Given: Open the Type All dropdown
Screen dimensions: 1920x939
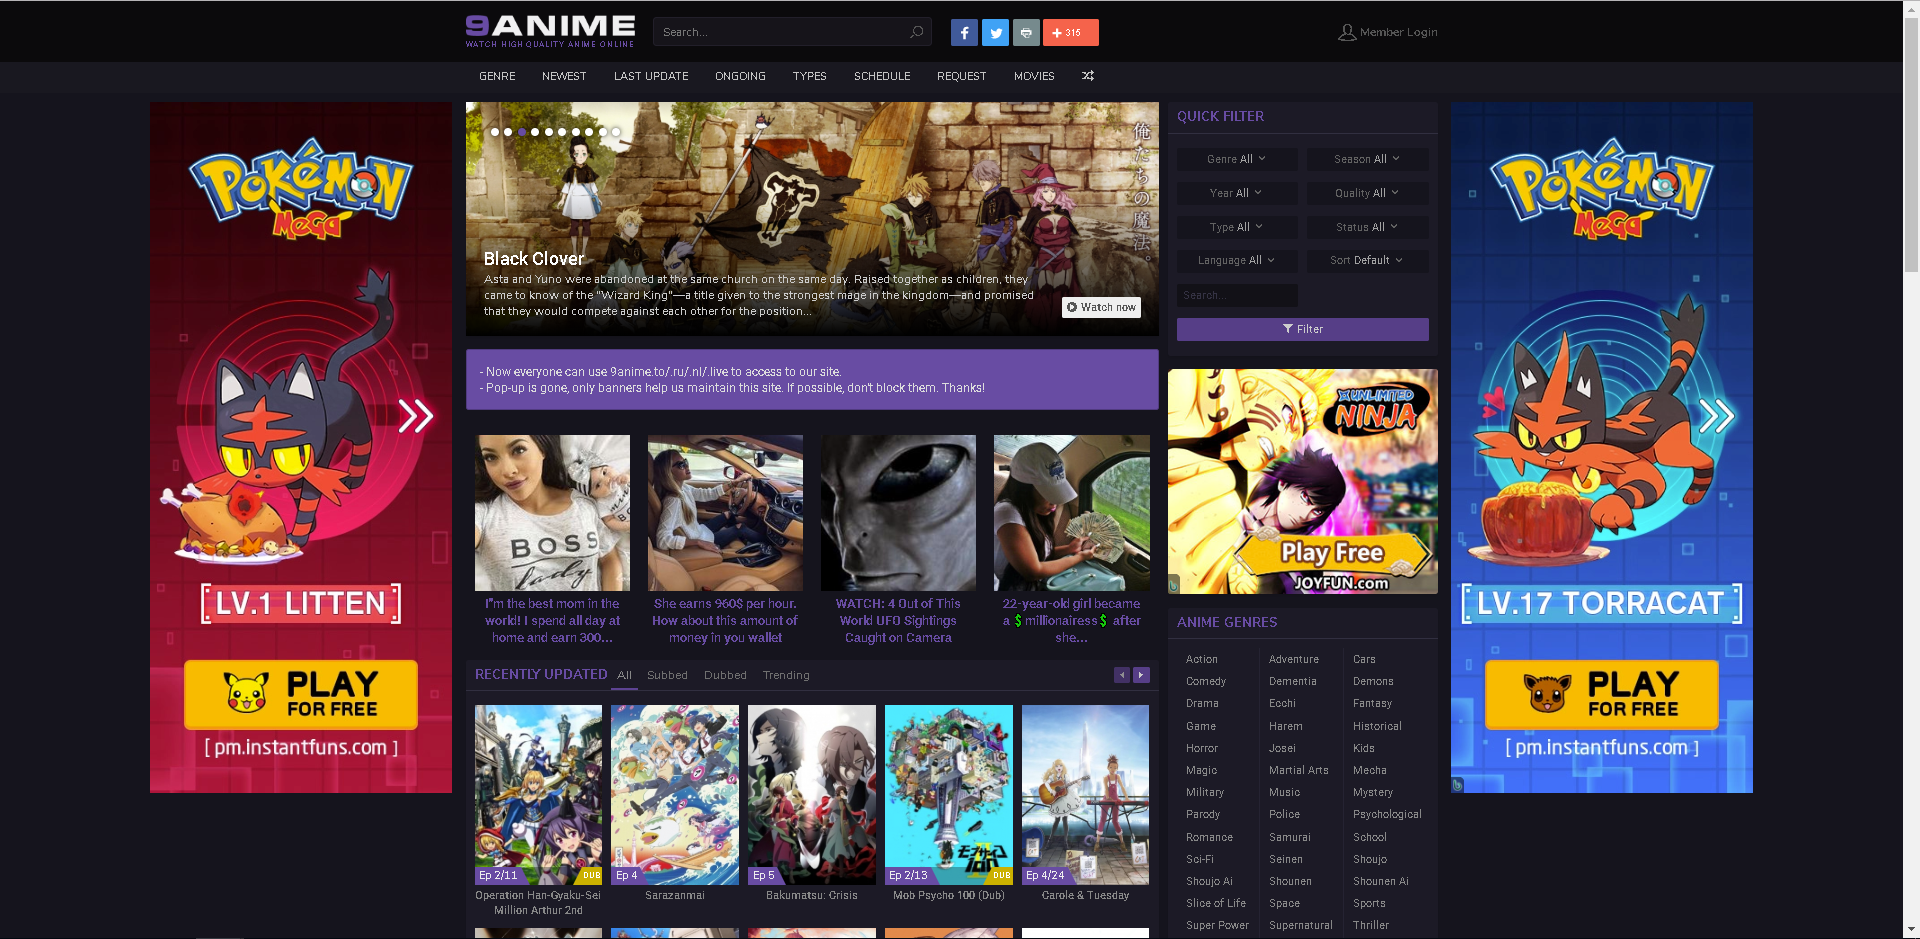Looking at the screenshot, I should click(1237, 227).
